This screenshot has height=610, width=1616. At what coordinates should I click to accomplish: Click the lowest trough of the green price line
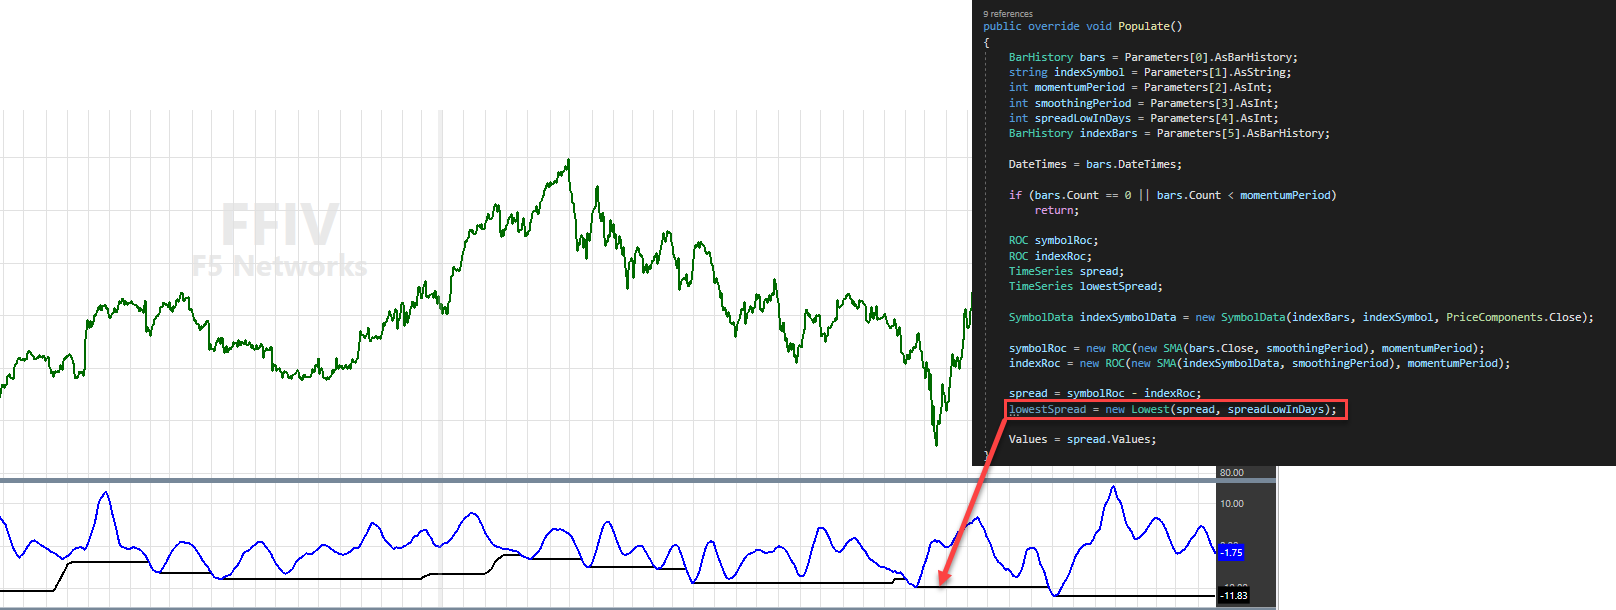(x=936, y=443)
